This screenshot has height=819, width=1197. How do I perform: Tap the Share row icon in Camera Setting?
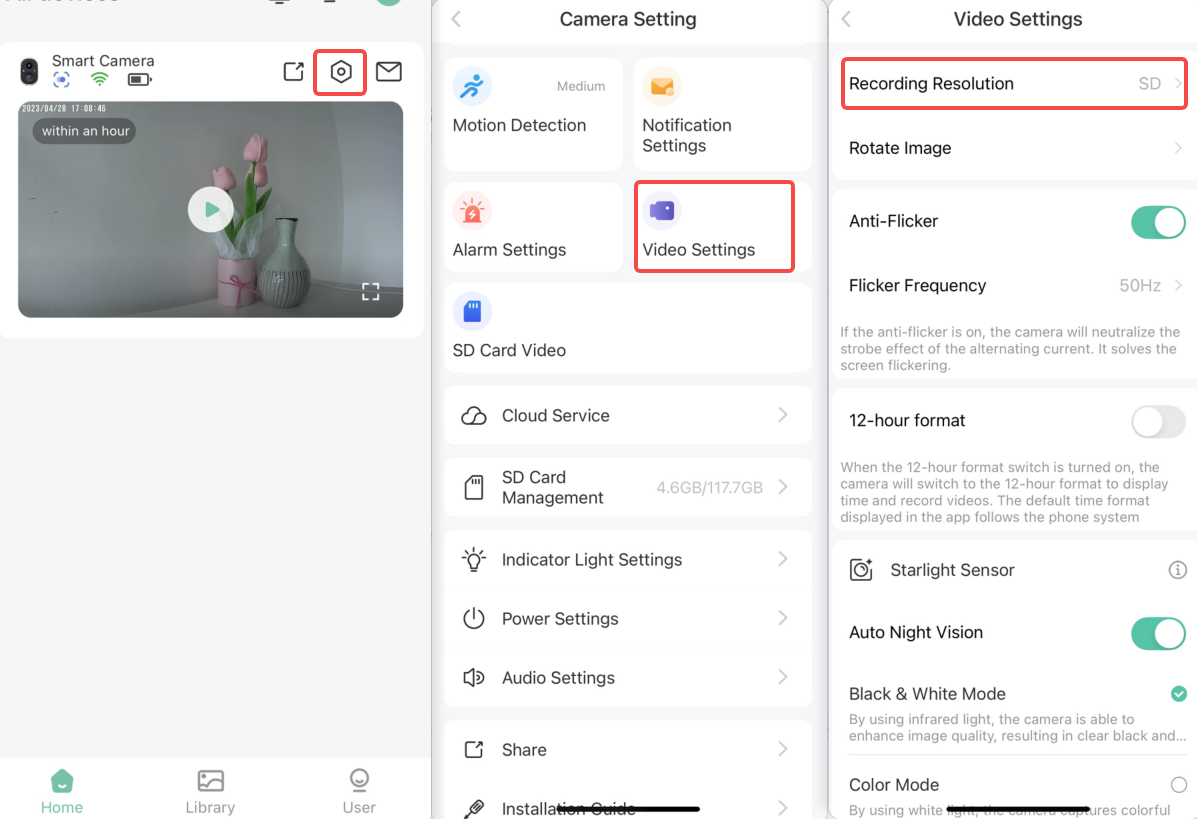(474, 750)
